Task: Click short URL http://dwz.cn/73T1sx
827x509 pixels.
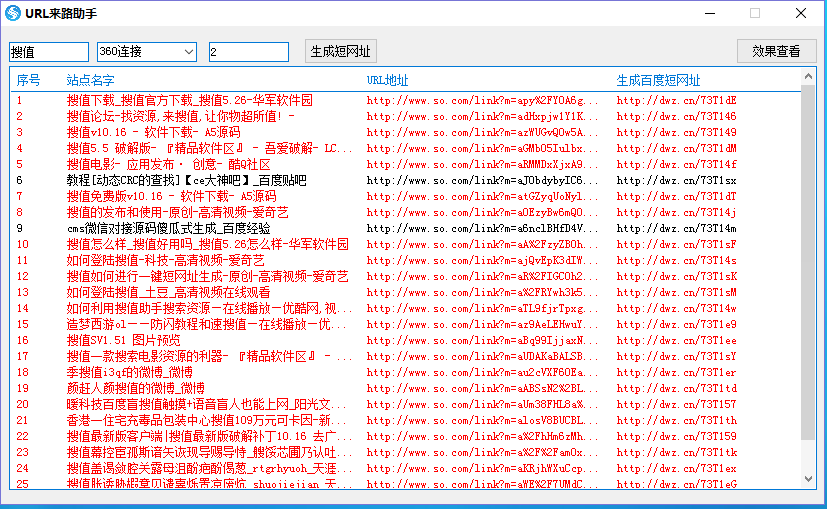Action: pyautogui.click(x=676, y=180)
